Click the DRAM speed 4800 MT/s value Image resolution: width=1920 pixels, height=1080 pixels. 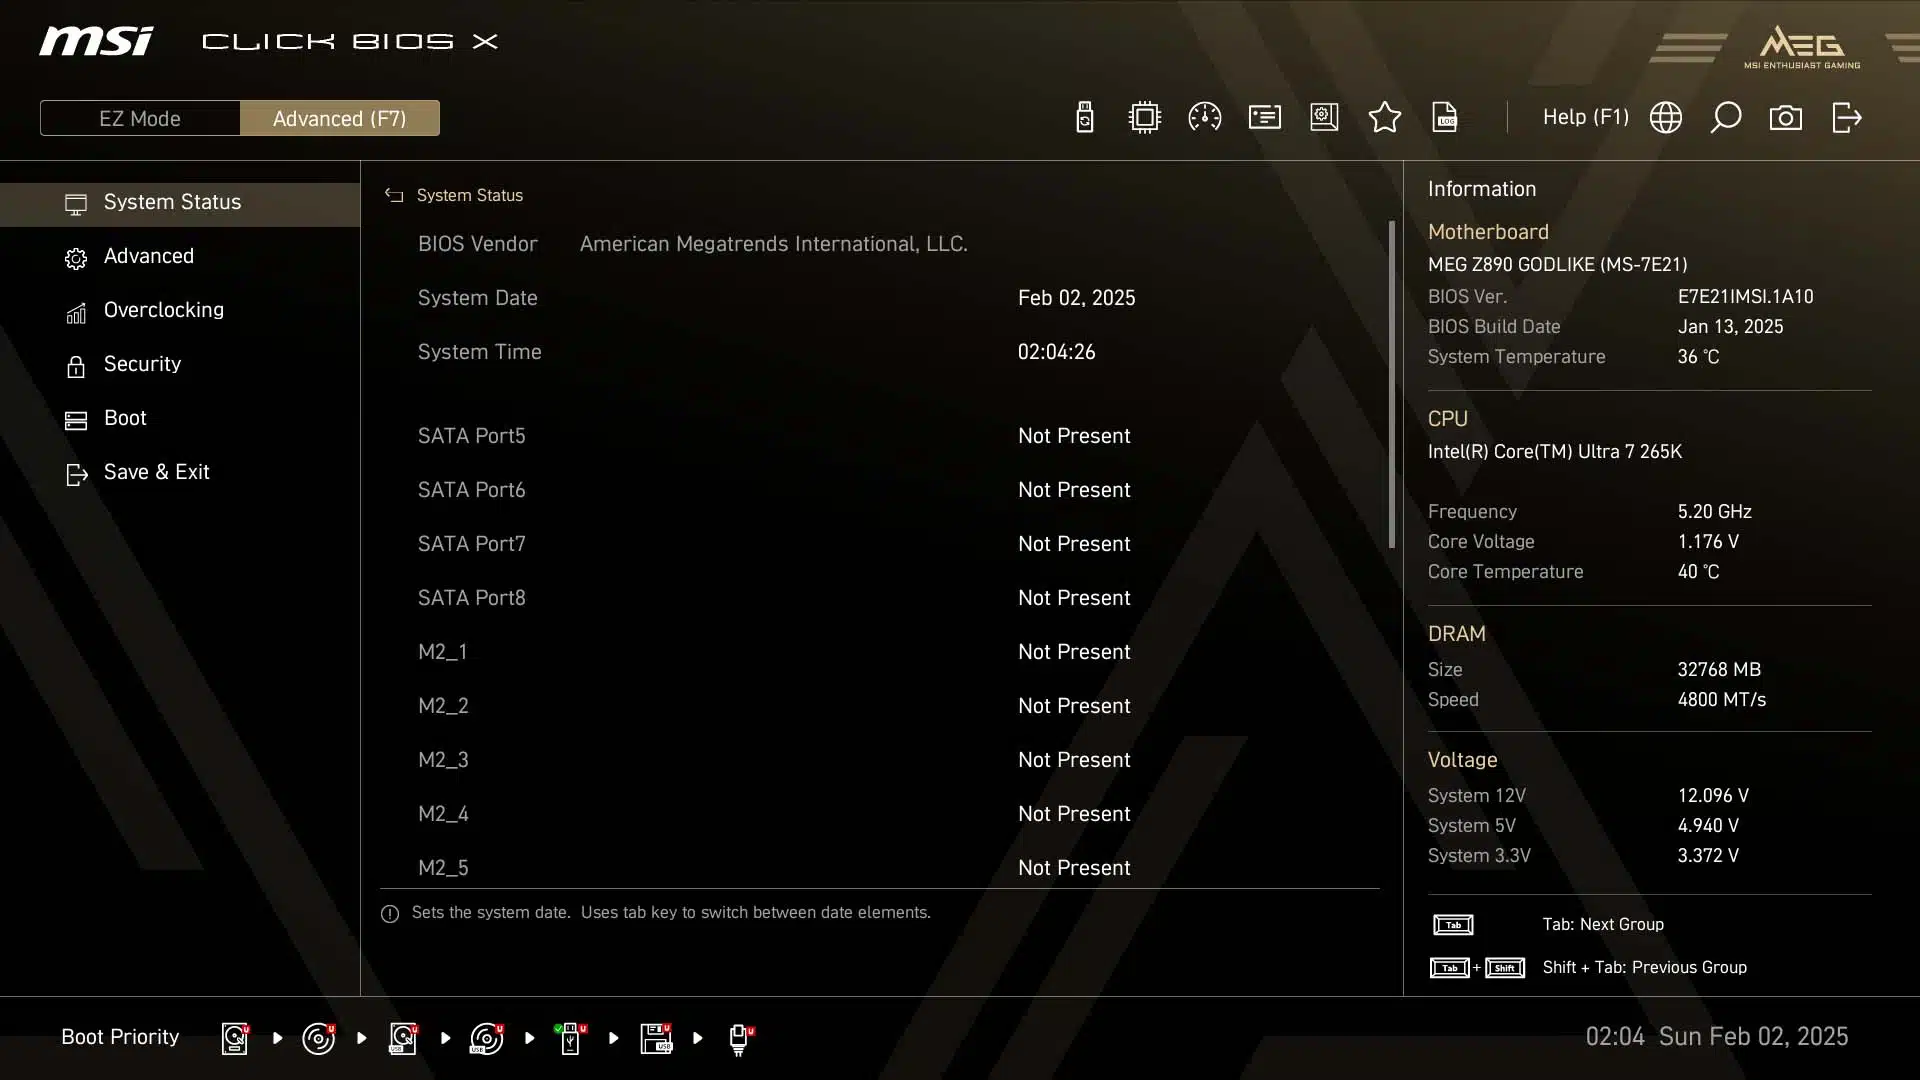pyautogui.click(x=1721, y=700)
